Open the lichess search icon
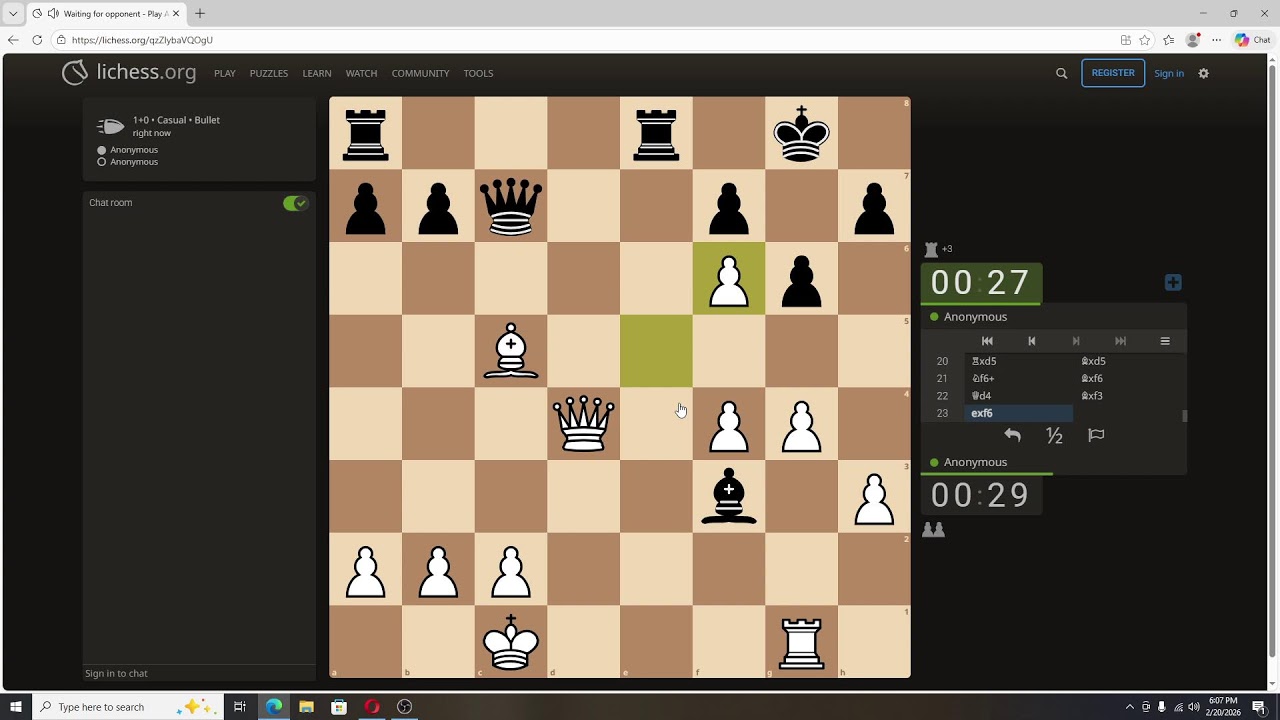 coord(1061,73)
